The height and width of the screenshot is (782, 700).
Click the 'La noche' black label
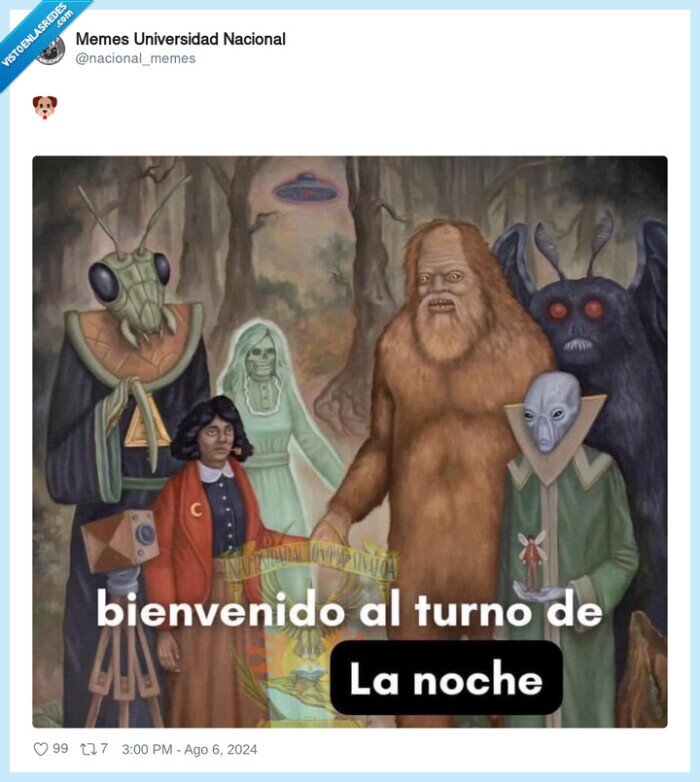446,678
